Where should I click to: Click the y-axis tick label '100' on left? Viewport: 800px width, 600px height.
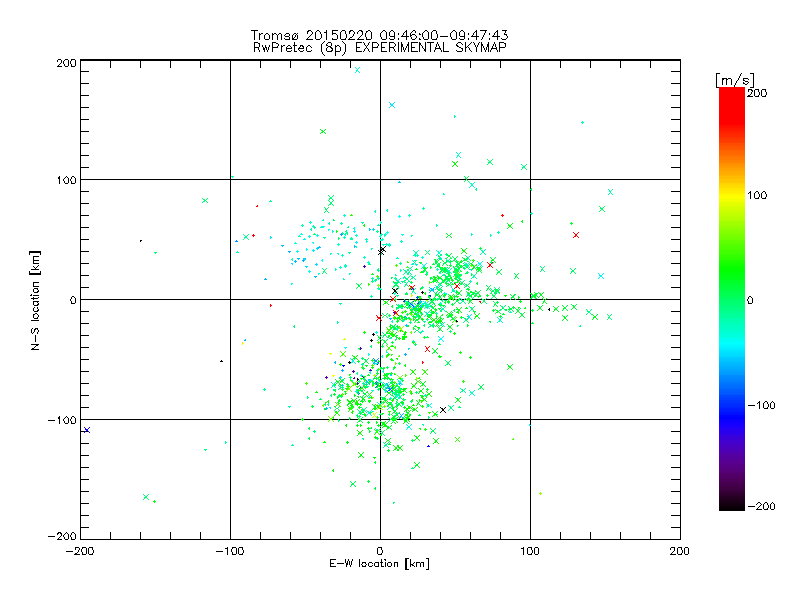click(66, 180)
